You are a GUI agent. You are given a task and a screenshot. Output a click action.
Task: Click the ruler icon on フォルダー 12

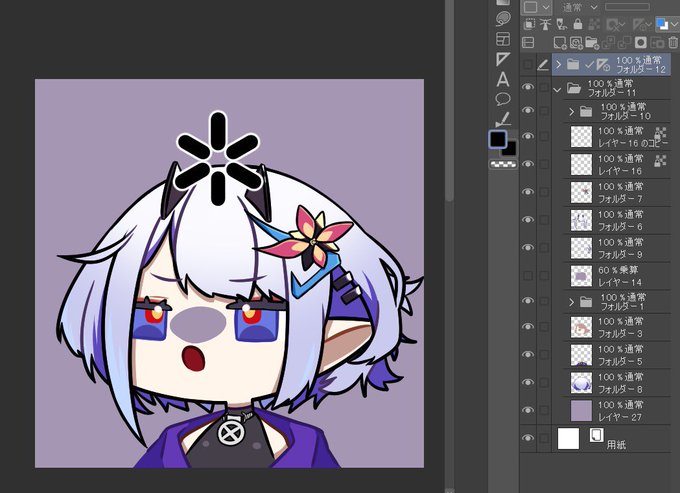[x=602, y=65]
